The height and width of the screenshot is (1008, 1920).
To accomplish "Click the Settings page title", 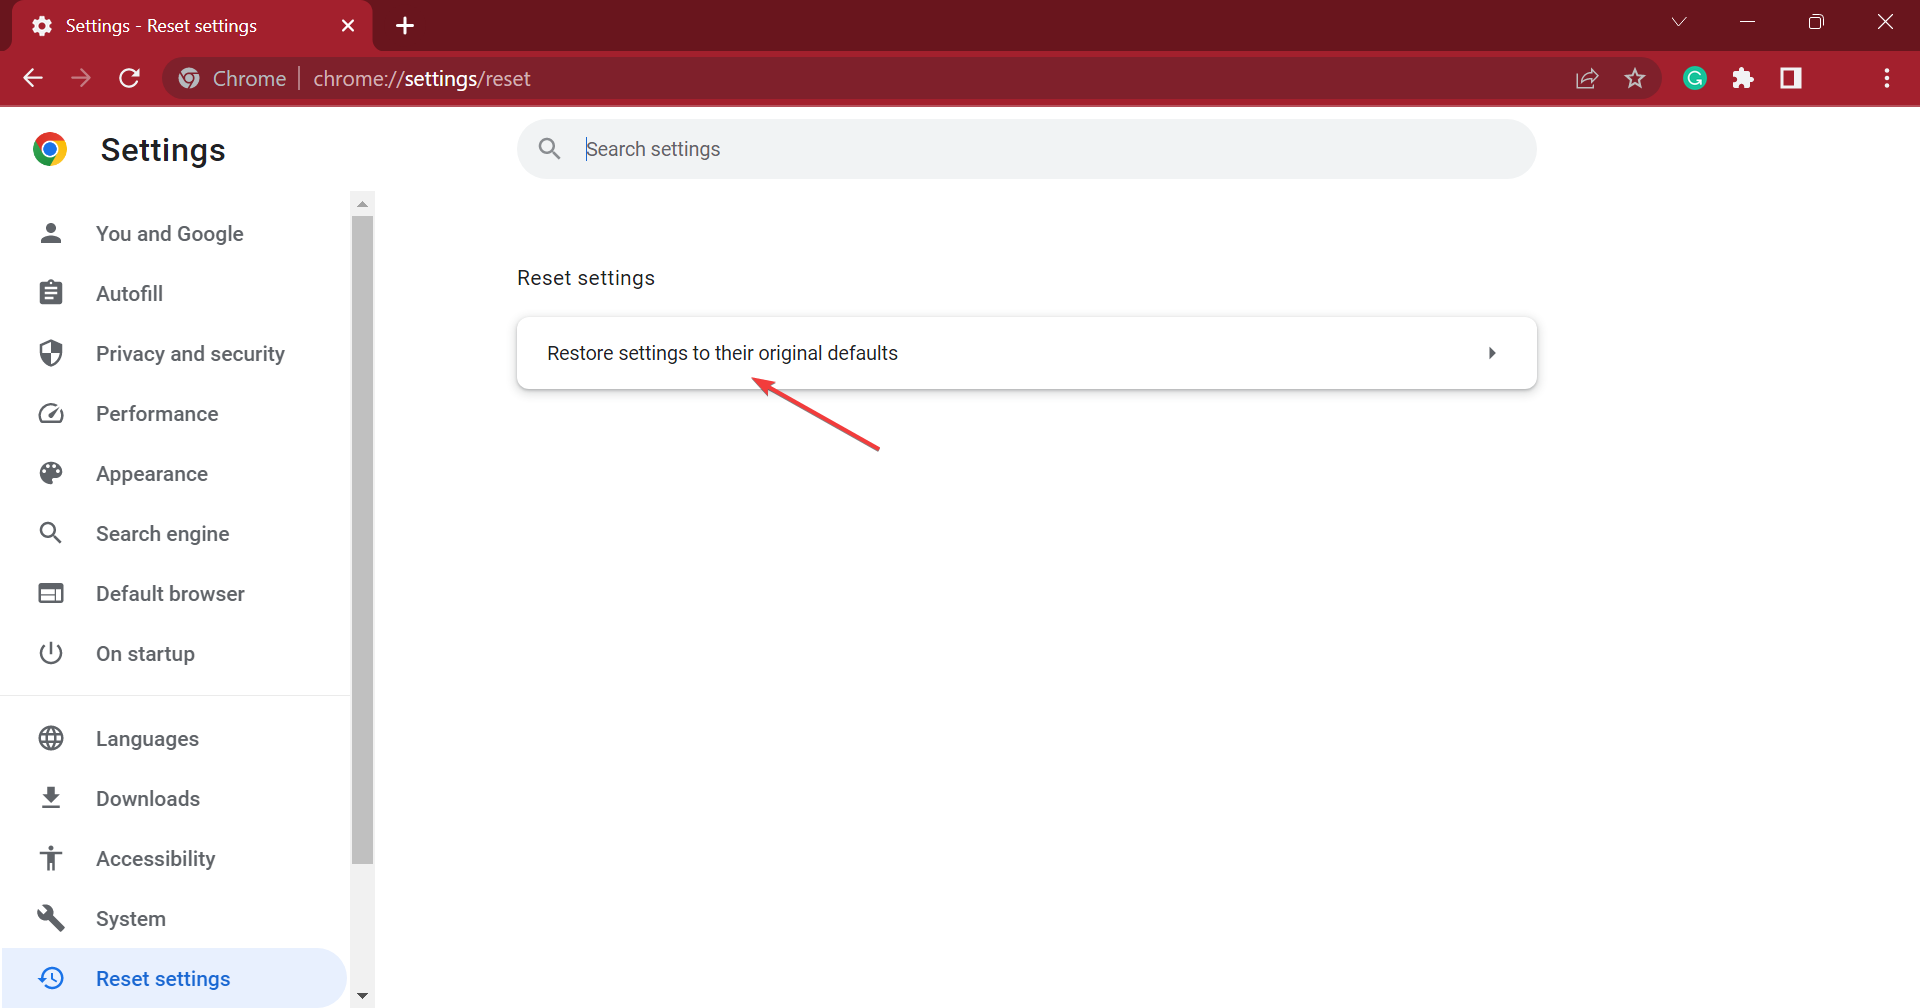I will tap(163, 150).
